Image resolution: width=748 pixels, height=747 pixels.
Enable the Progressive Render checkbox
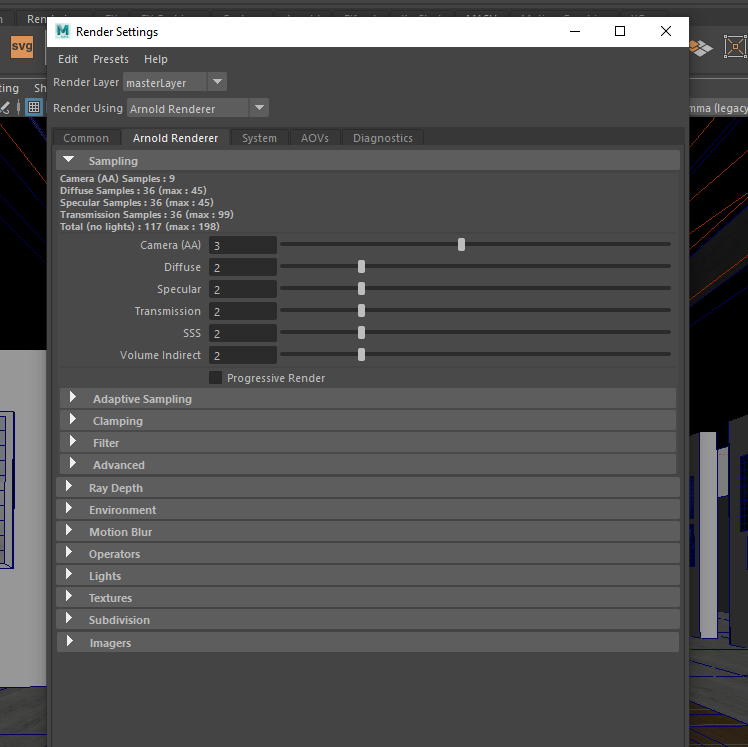click(215, 378)
